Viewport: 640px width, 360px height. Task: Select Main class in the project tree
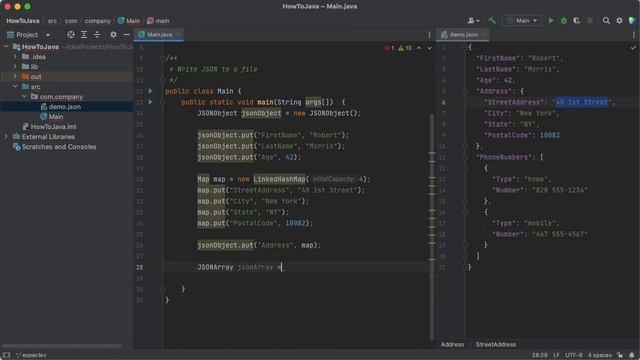click(x=56, y=117)
